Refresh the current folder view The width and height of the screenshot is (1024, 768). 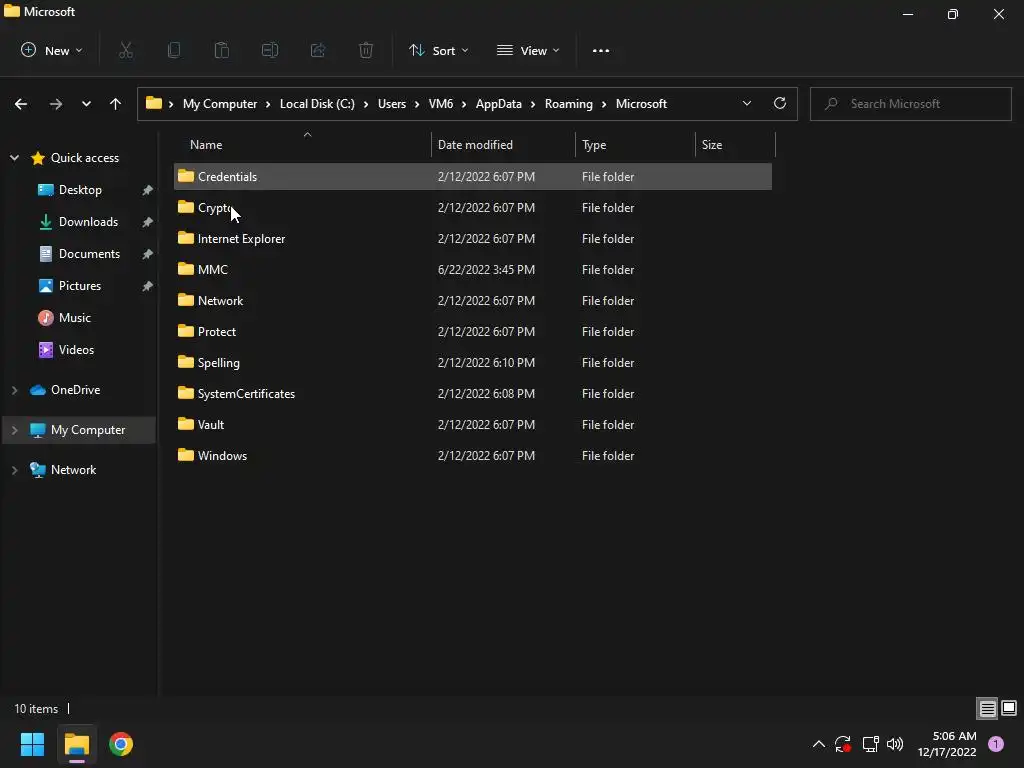click(x=780, y=103)
